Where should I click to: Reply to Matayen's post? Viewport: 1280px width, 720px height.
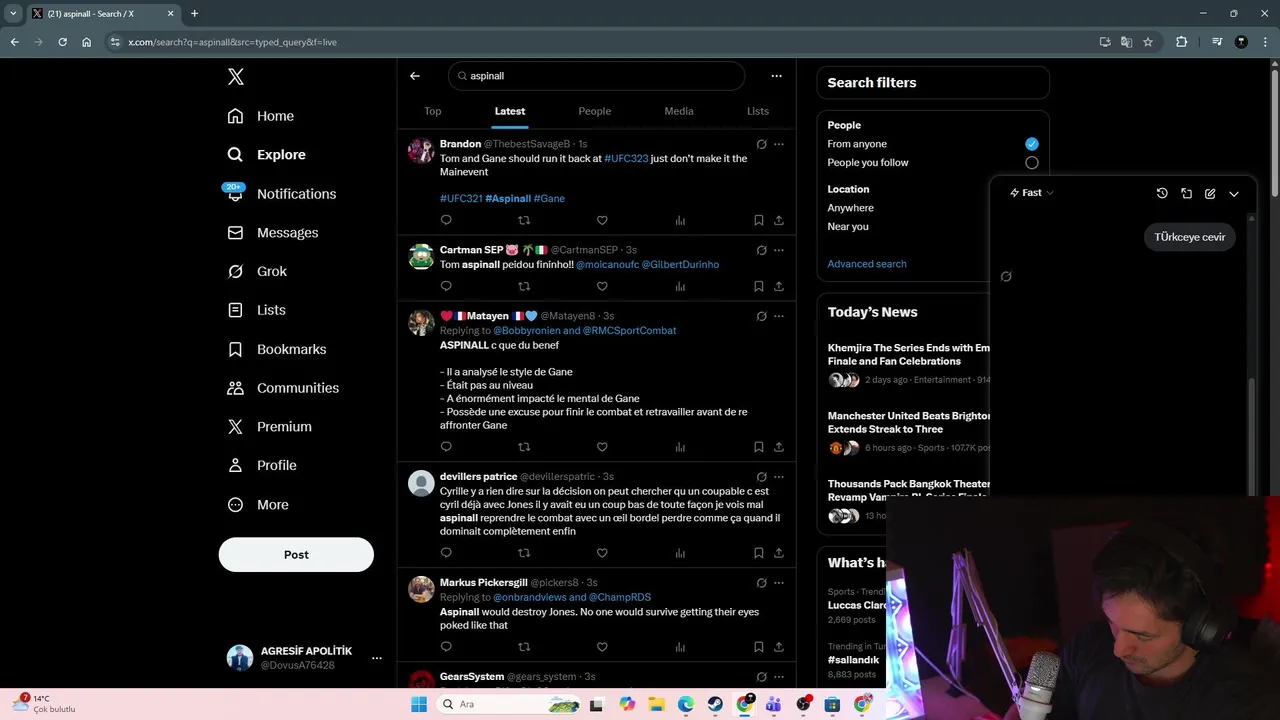coord(446,447)
